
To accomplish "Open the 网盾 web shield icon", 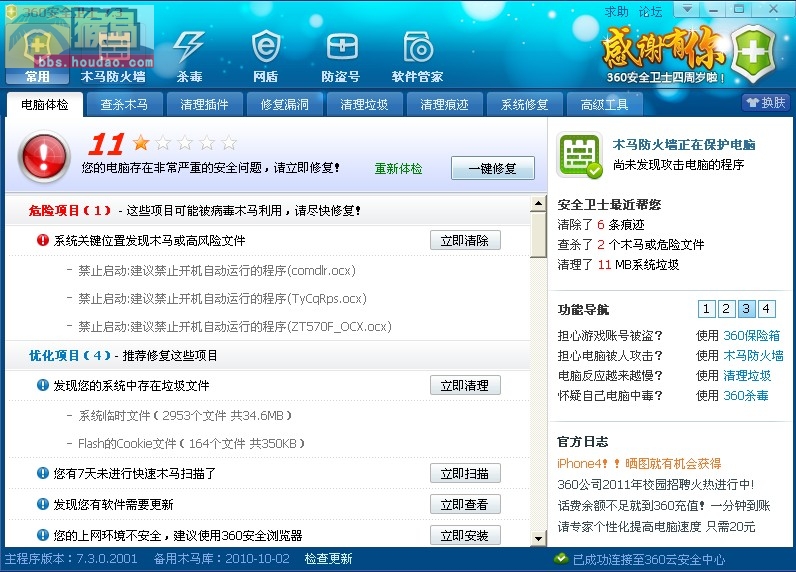I will [266, 56].
